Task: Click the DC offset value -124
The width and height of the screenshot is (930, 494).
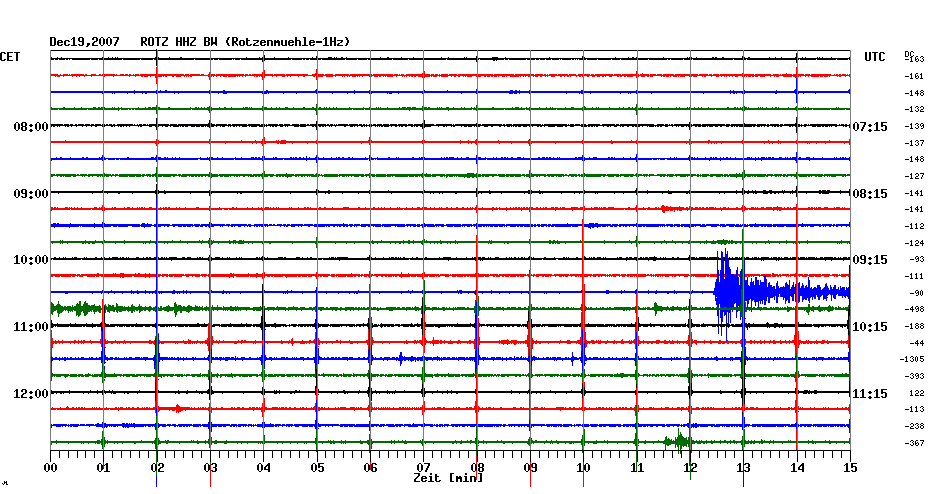Action: pyautogui.click(x=914, y=243)
